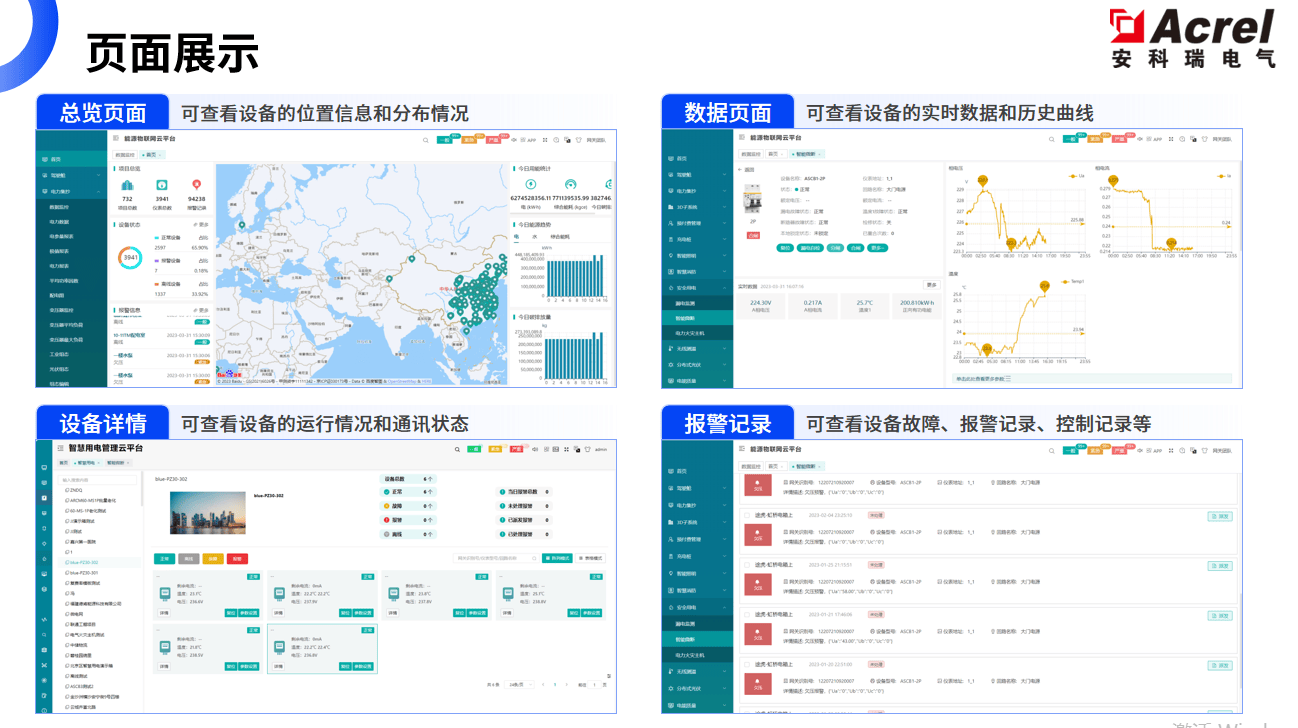Expand 分布式光伏 in the 数据页面 sidebar
The height and width of the screenshot is (728, 1298).
pos(697,364)
